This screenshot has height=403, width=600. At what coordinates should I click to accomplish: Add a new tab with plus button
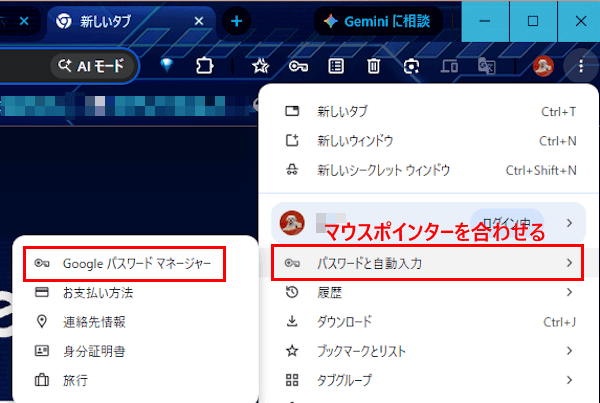(x=236, y=21)
